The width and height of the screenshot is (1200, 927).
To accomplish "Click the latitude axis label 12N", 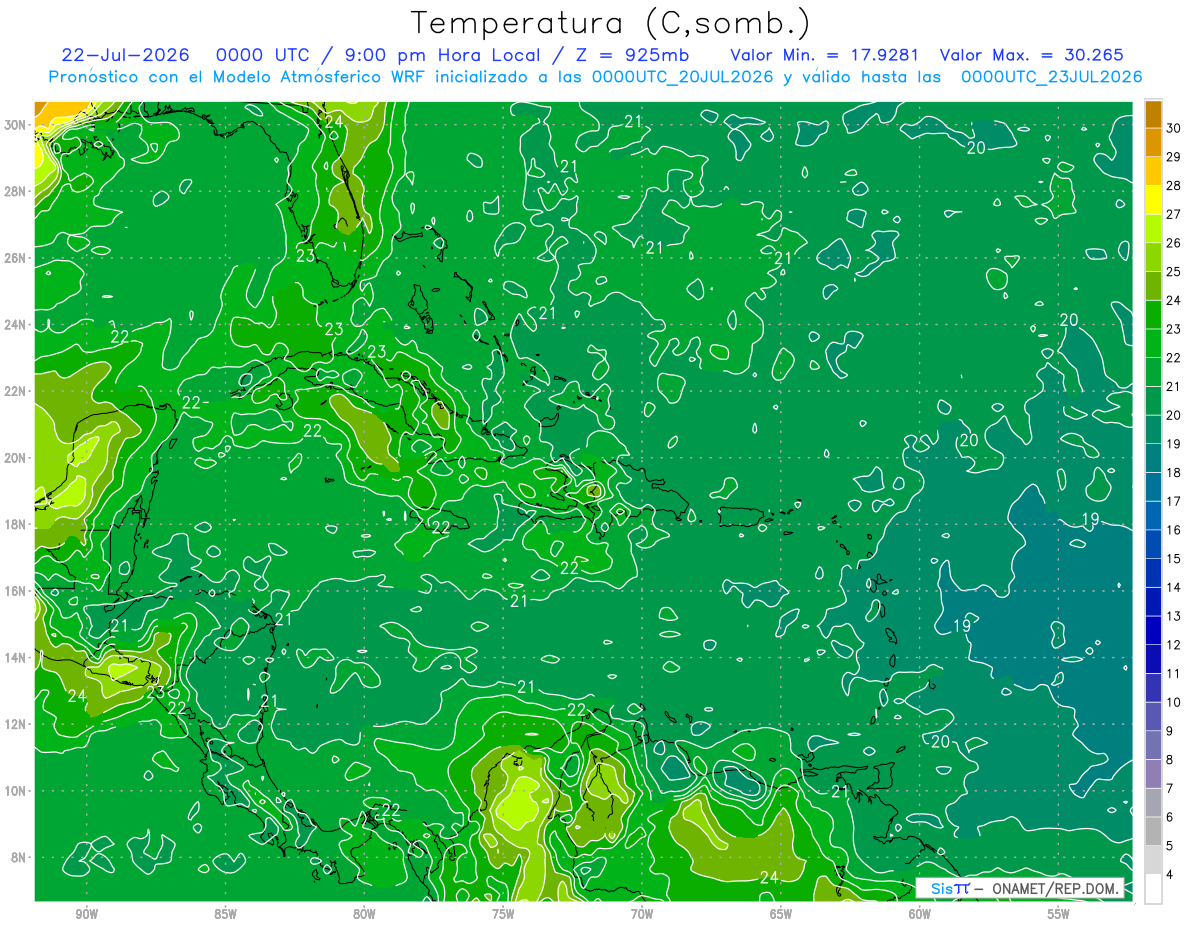I will 17,724.
